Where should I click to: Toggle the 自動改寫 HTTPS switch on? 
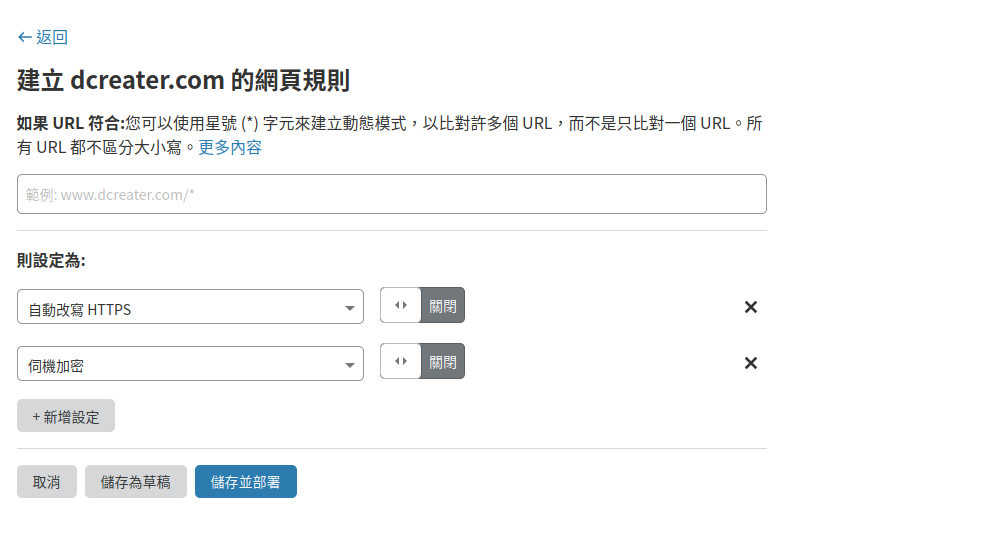[422, 306]
